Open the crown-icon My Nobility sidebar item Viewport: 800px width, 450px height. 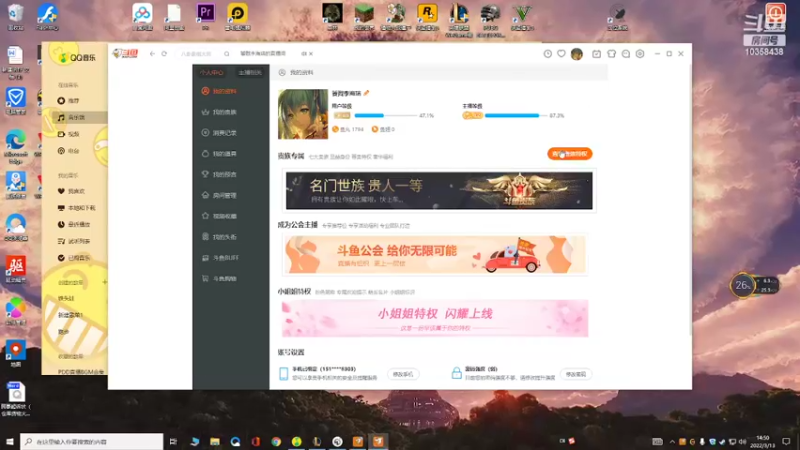point(219,112)
